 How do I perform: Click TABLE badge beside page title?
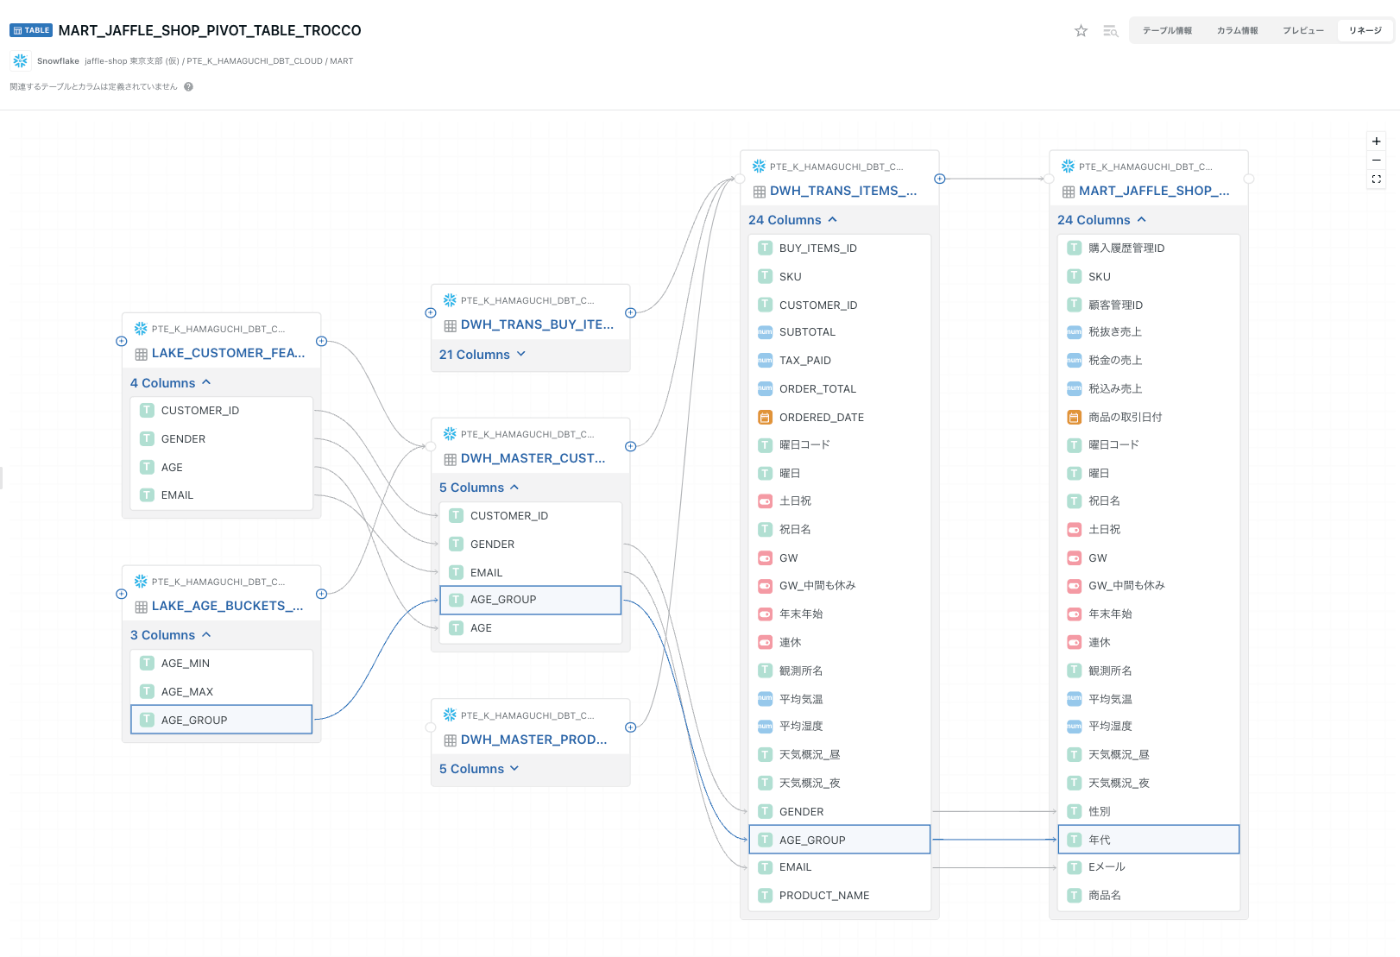click(31, 31)
